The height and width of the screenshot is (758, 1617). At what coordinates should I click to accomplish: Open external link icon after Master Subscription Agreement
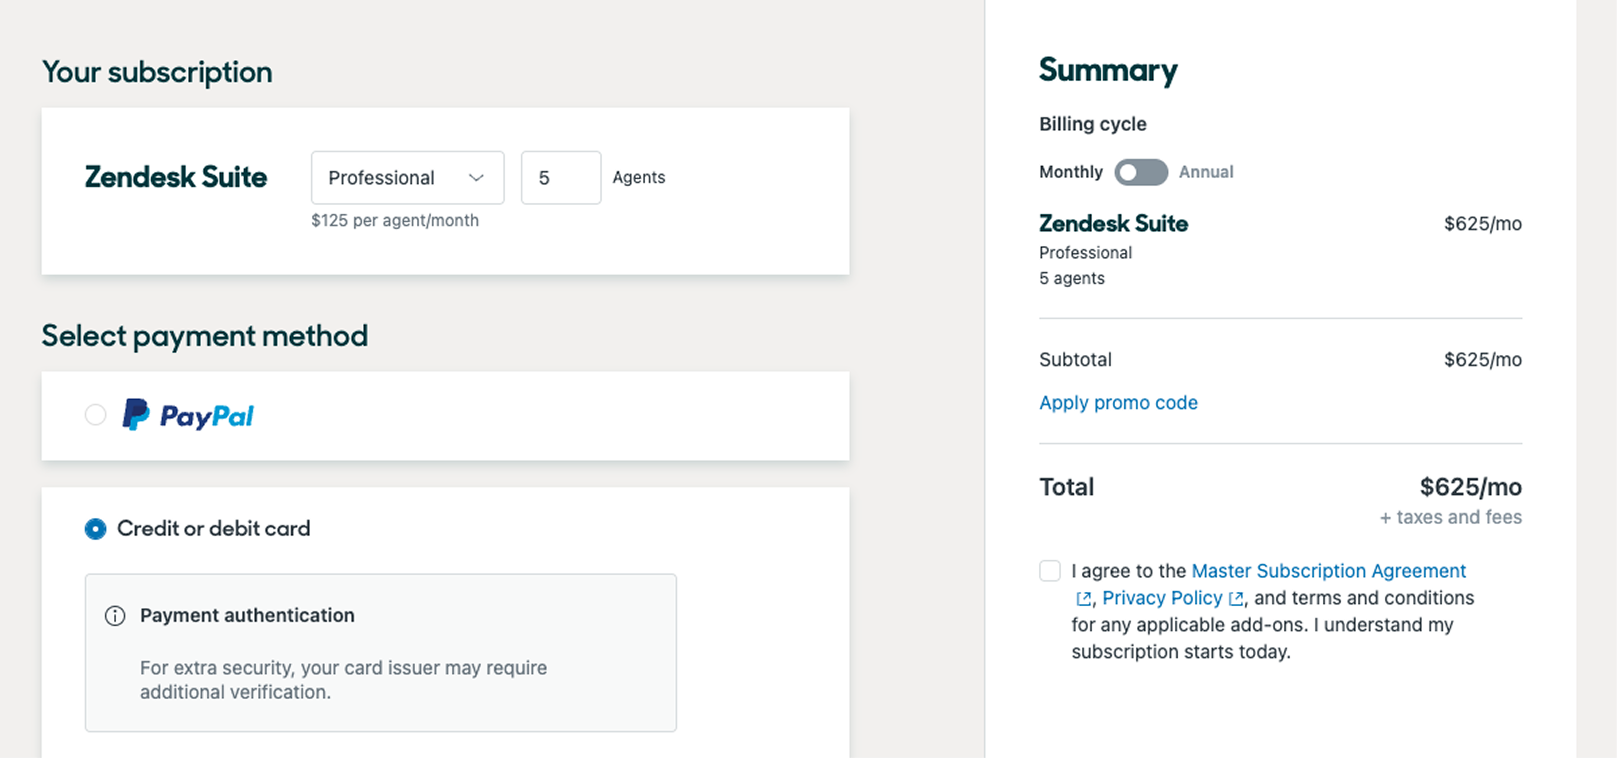point(1083,599)
